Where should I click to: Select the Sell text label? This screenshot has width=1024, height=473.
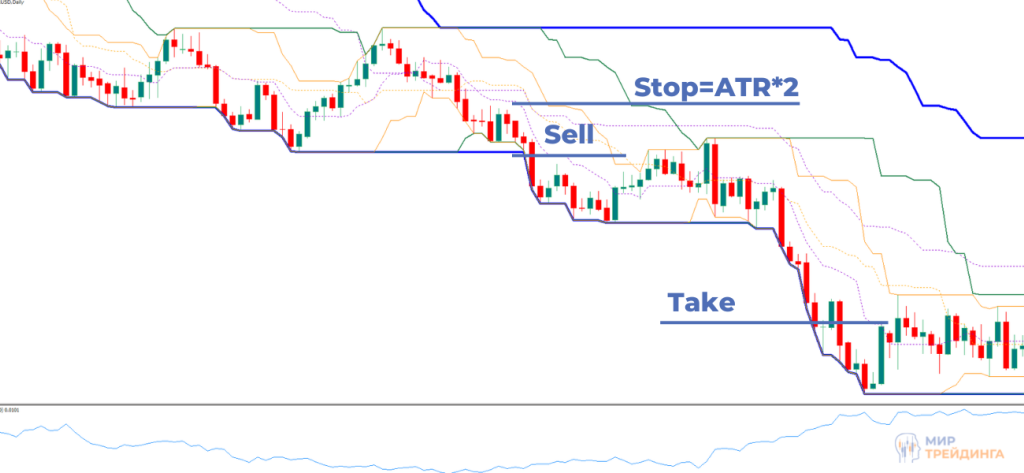coord(568,135)
